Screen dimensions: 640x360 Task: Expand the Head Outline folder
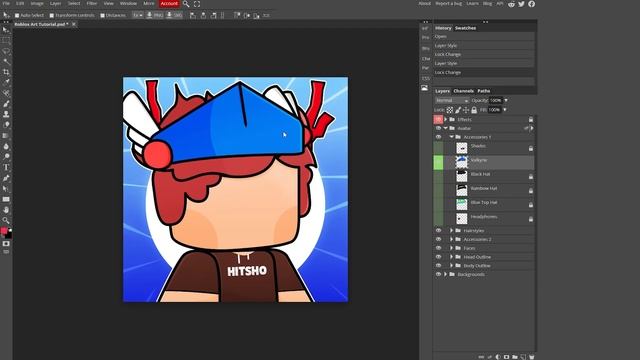click(452, 257)
